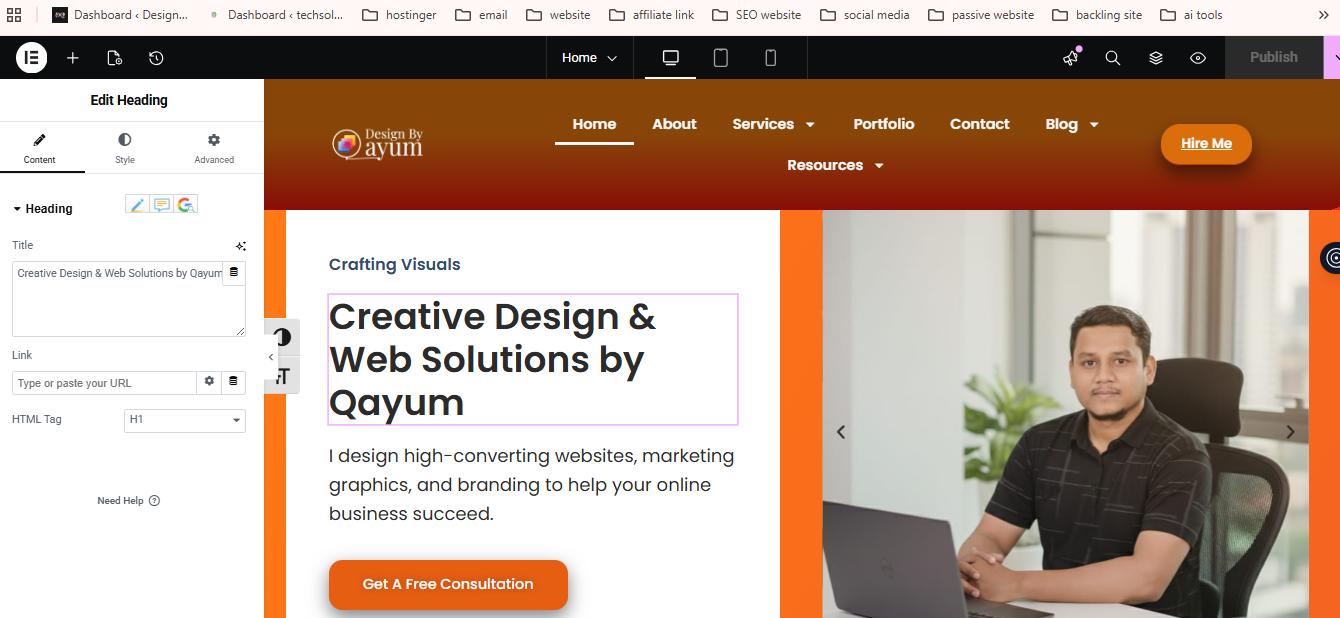Image resolution: width=1340 pixels, height=618 pixels.
Task: Click the Link URL input field
Action: pos(104,383)
